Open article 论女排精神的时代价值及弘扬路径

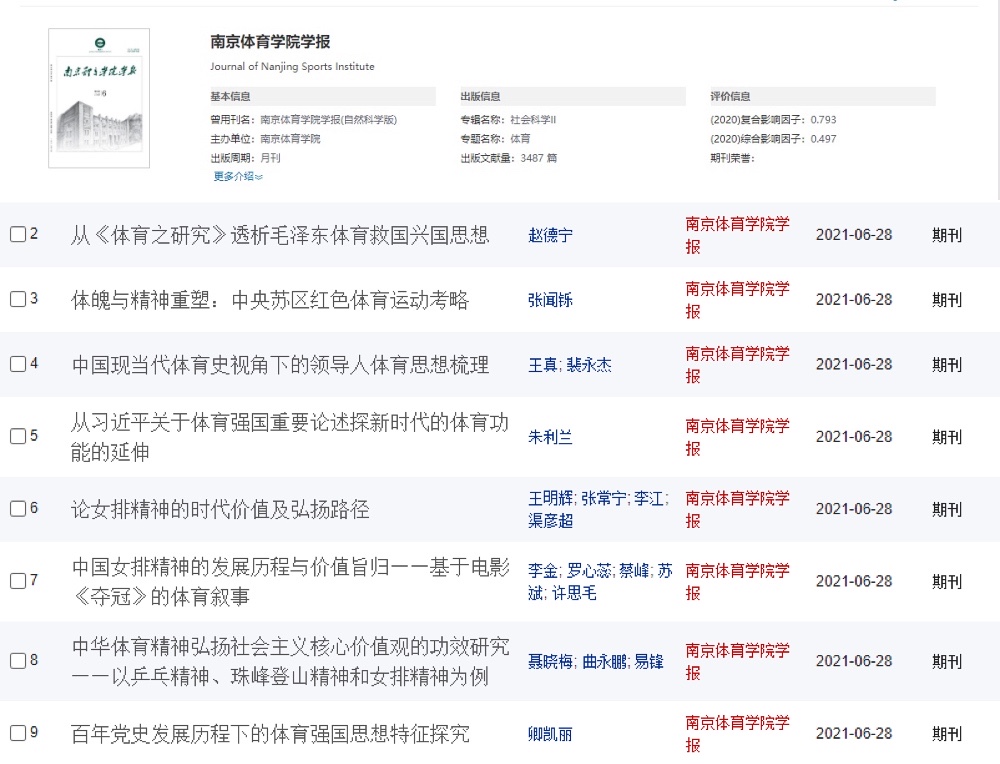[x=220, y=509]
